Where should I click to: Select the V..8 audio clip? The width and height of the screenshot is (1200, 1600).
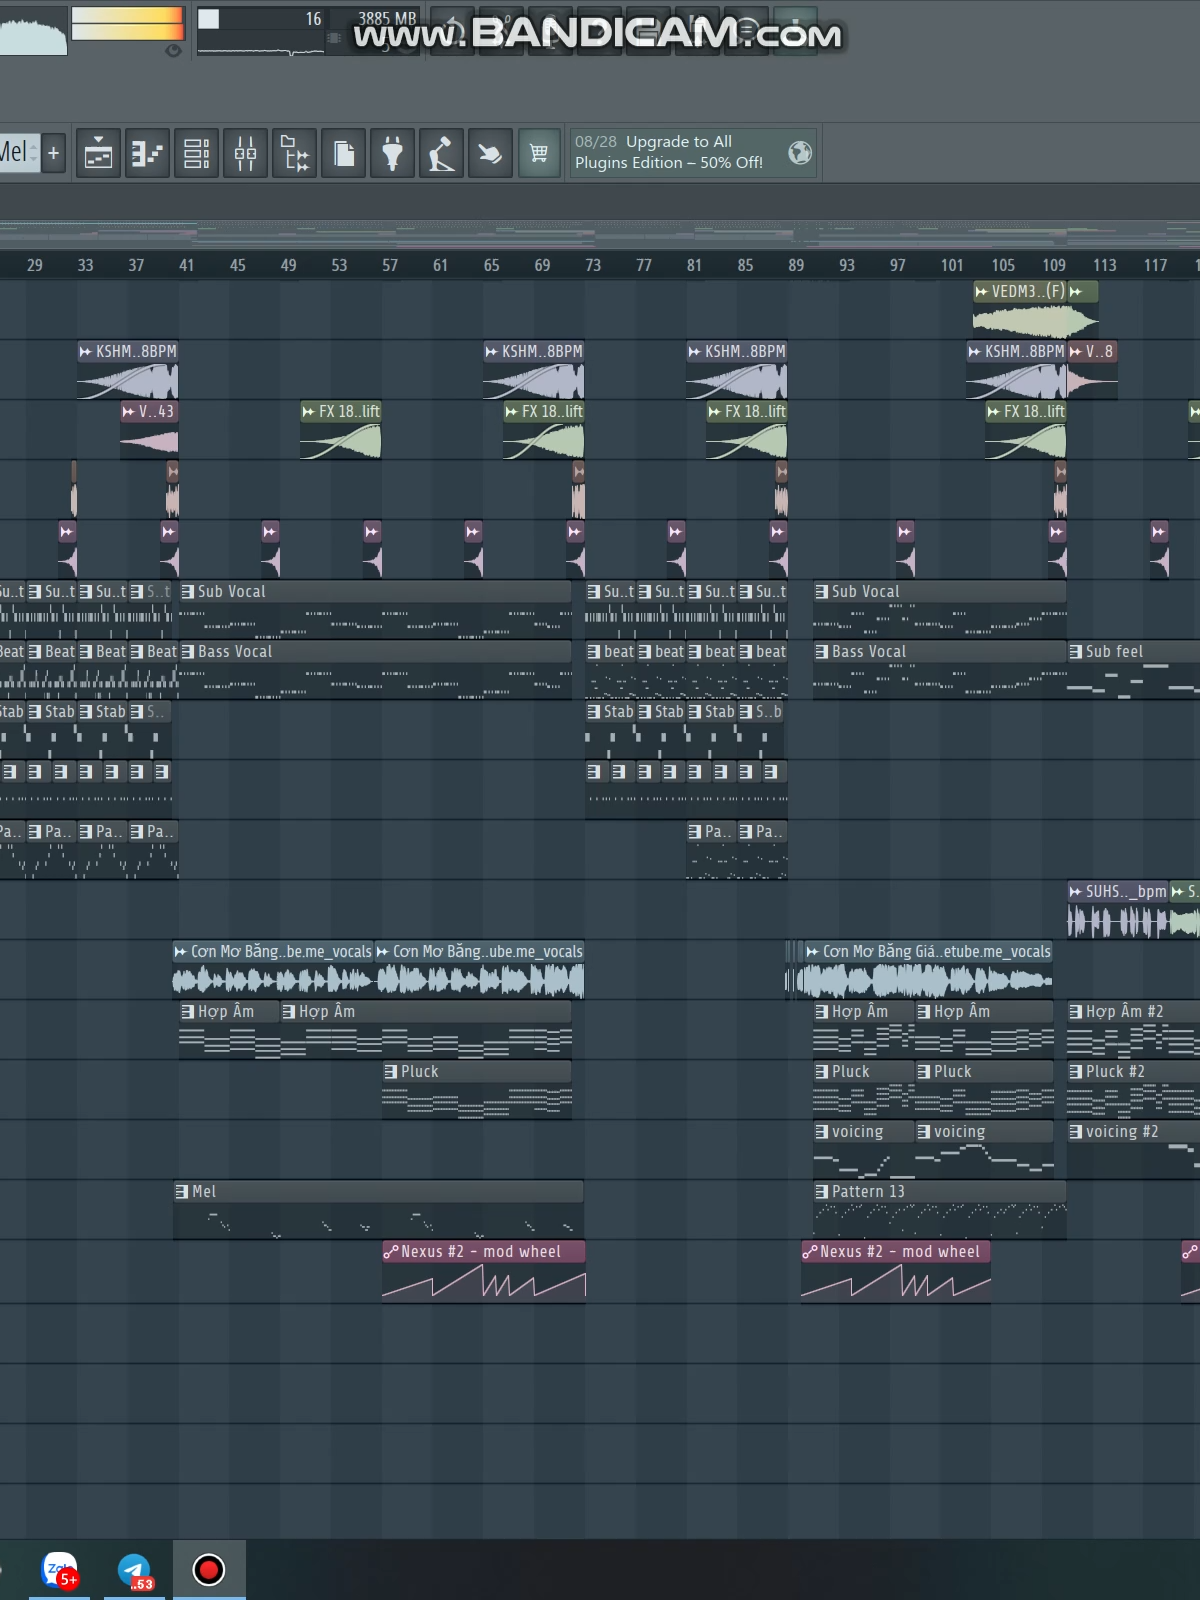tap(1092, 370)
